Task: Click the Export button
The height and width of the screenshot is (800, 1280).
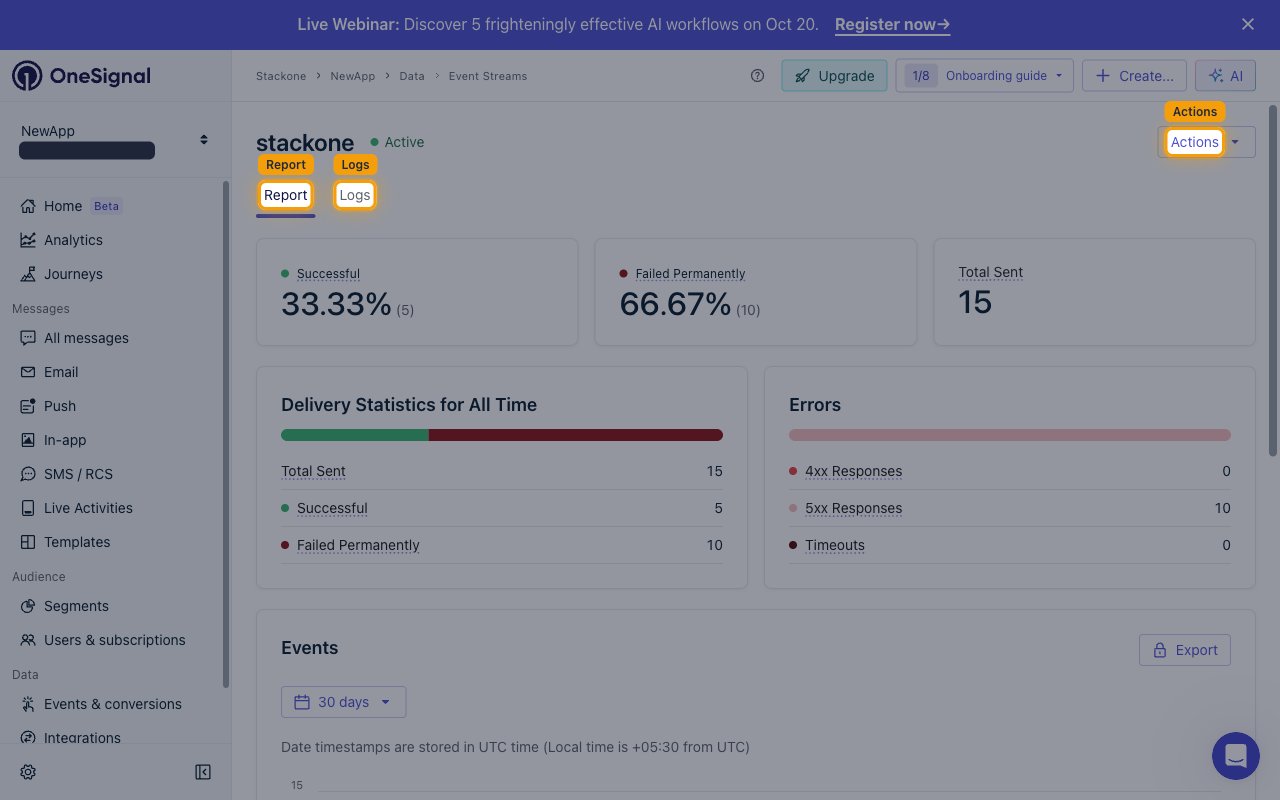Action: click(1185, 650)
